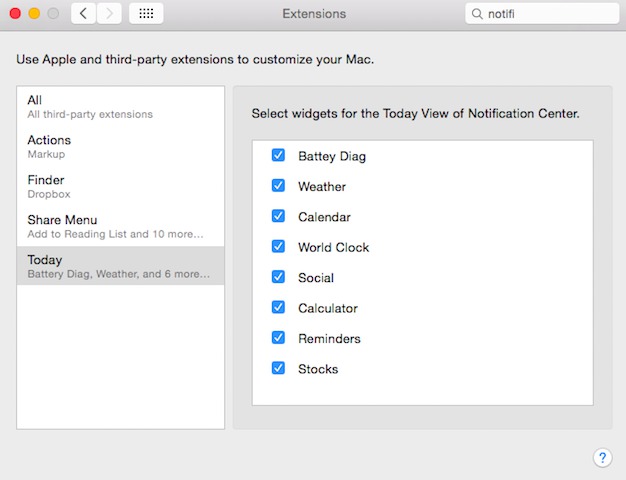This screenshot has height=480, width=626.
Task: Click the back navigation arrow
Action: (x=83, y=14)
